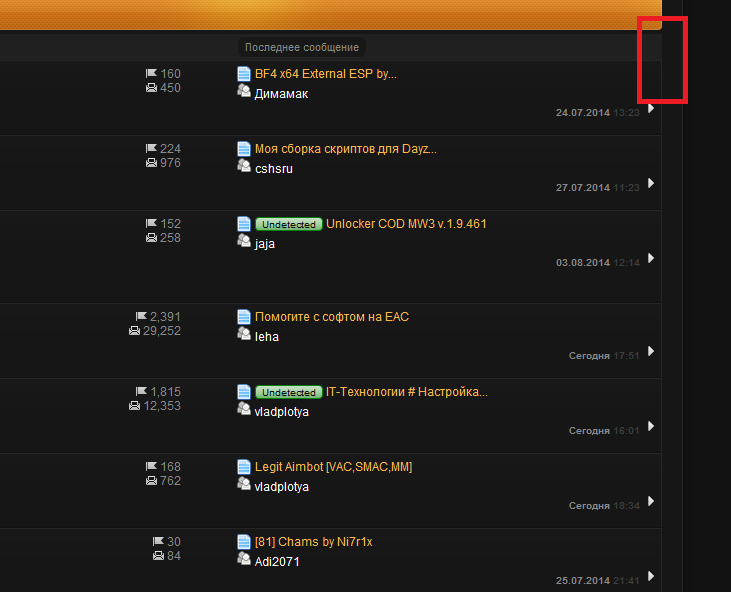Go to last post arrow dated 27.07.2014
This screenshot has width=731, height=592.
[x=651, y=184]
